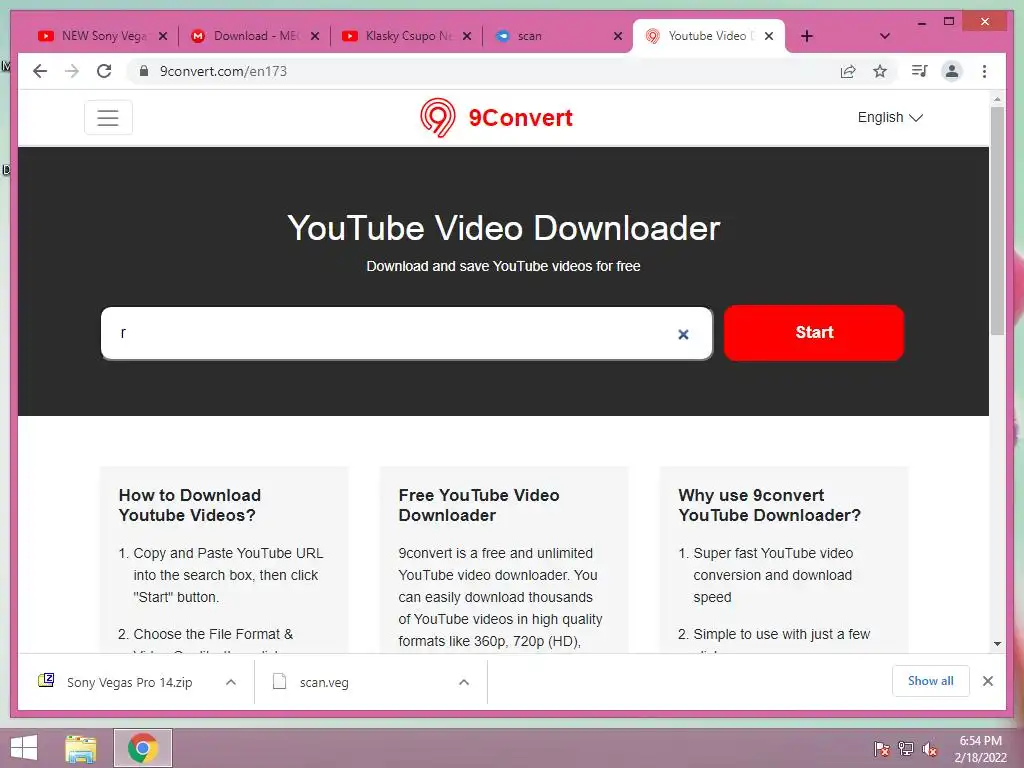Open the media controls icon in toolbar
1024x768 pixels.
920,71
